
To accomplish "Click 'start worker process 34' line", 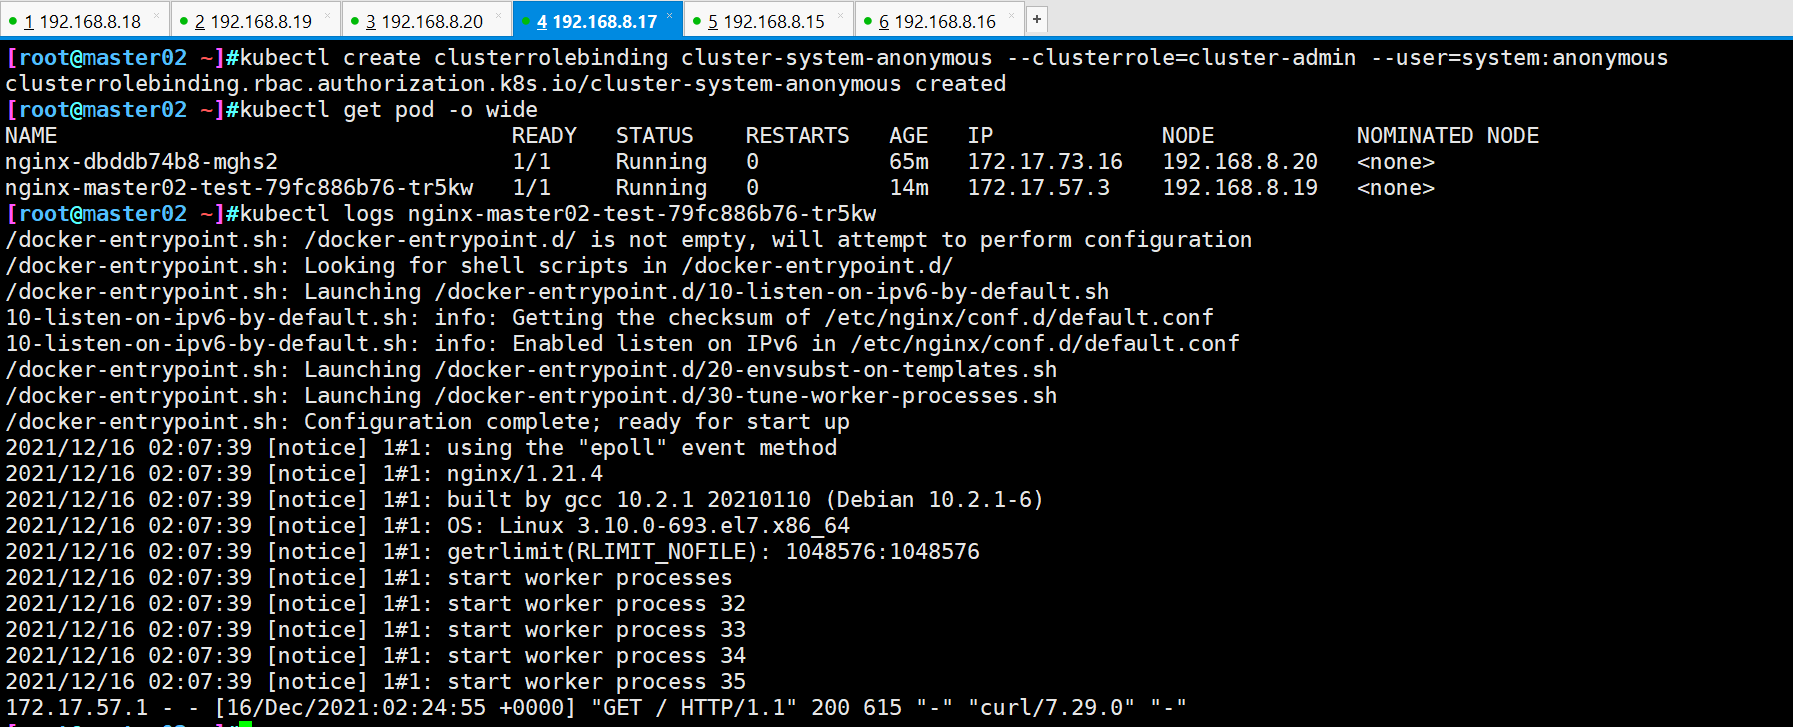I will coord(375,656).
